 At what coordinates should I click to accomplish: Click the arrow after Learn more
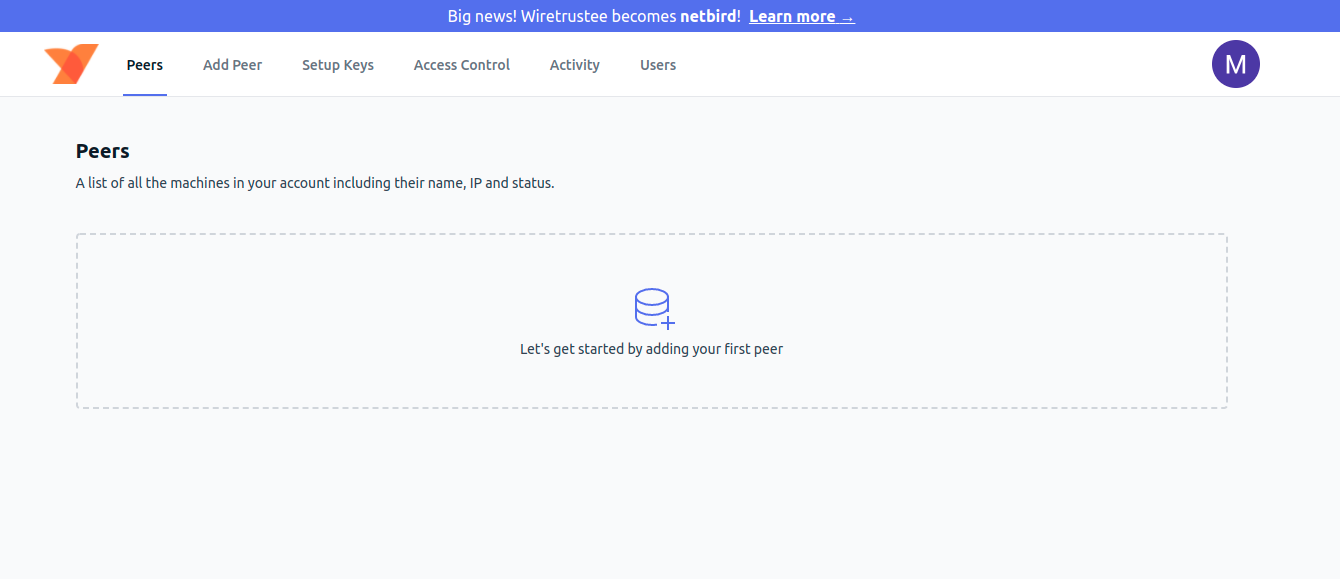[x=847, y=17]
